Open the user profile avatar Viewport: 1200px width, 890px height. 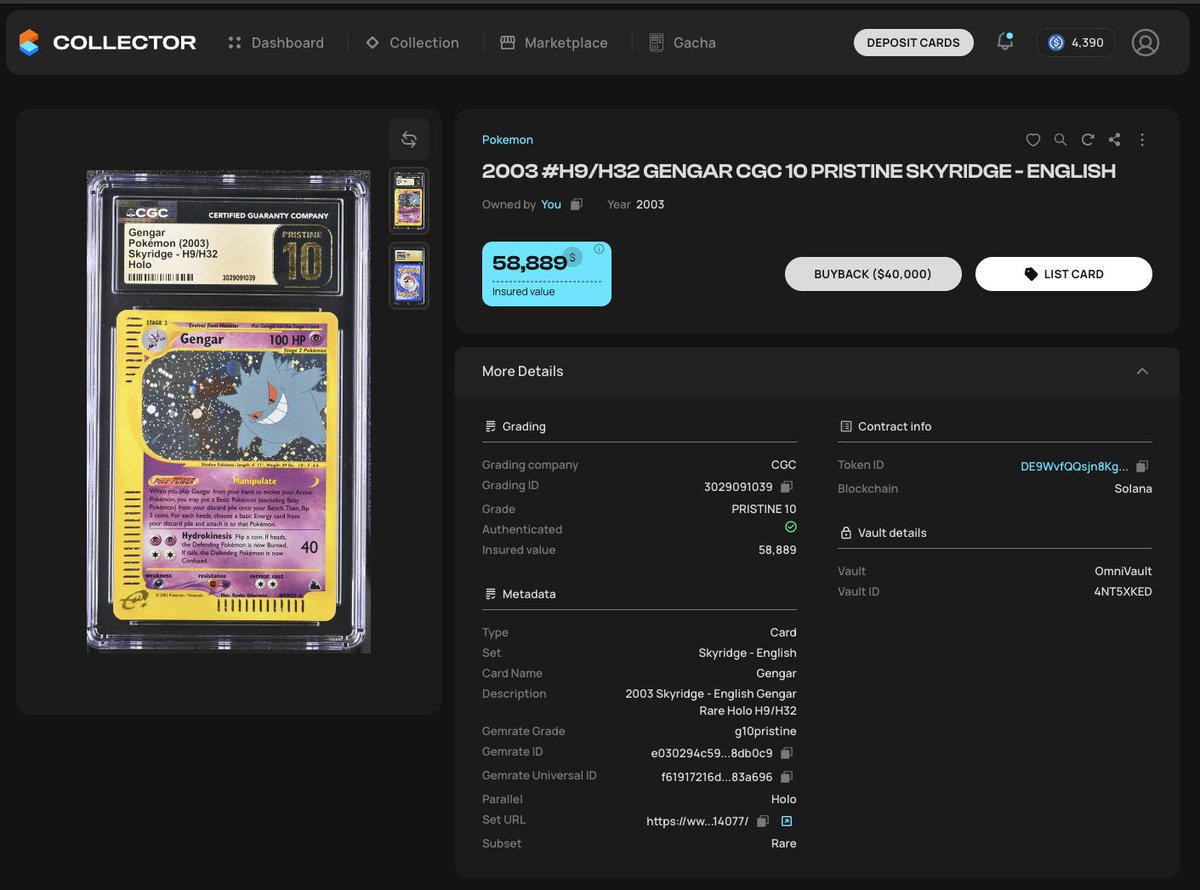tap(1145, 42)
